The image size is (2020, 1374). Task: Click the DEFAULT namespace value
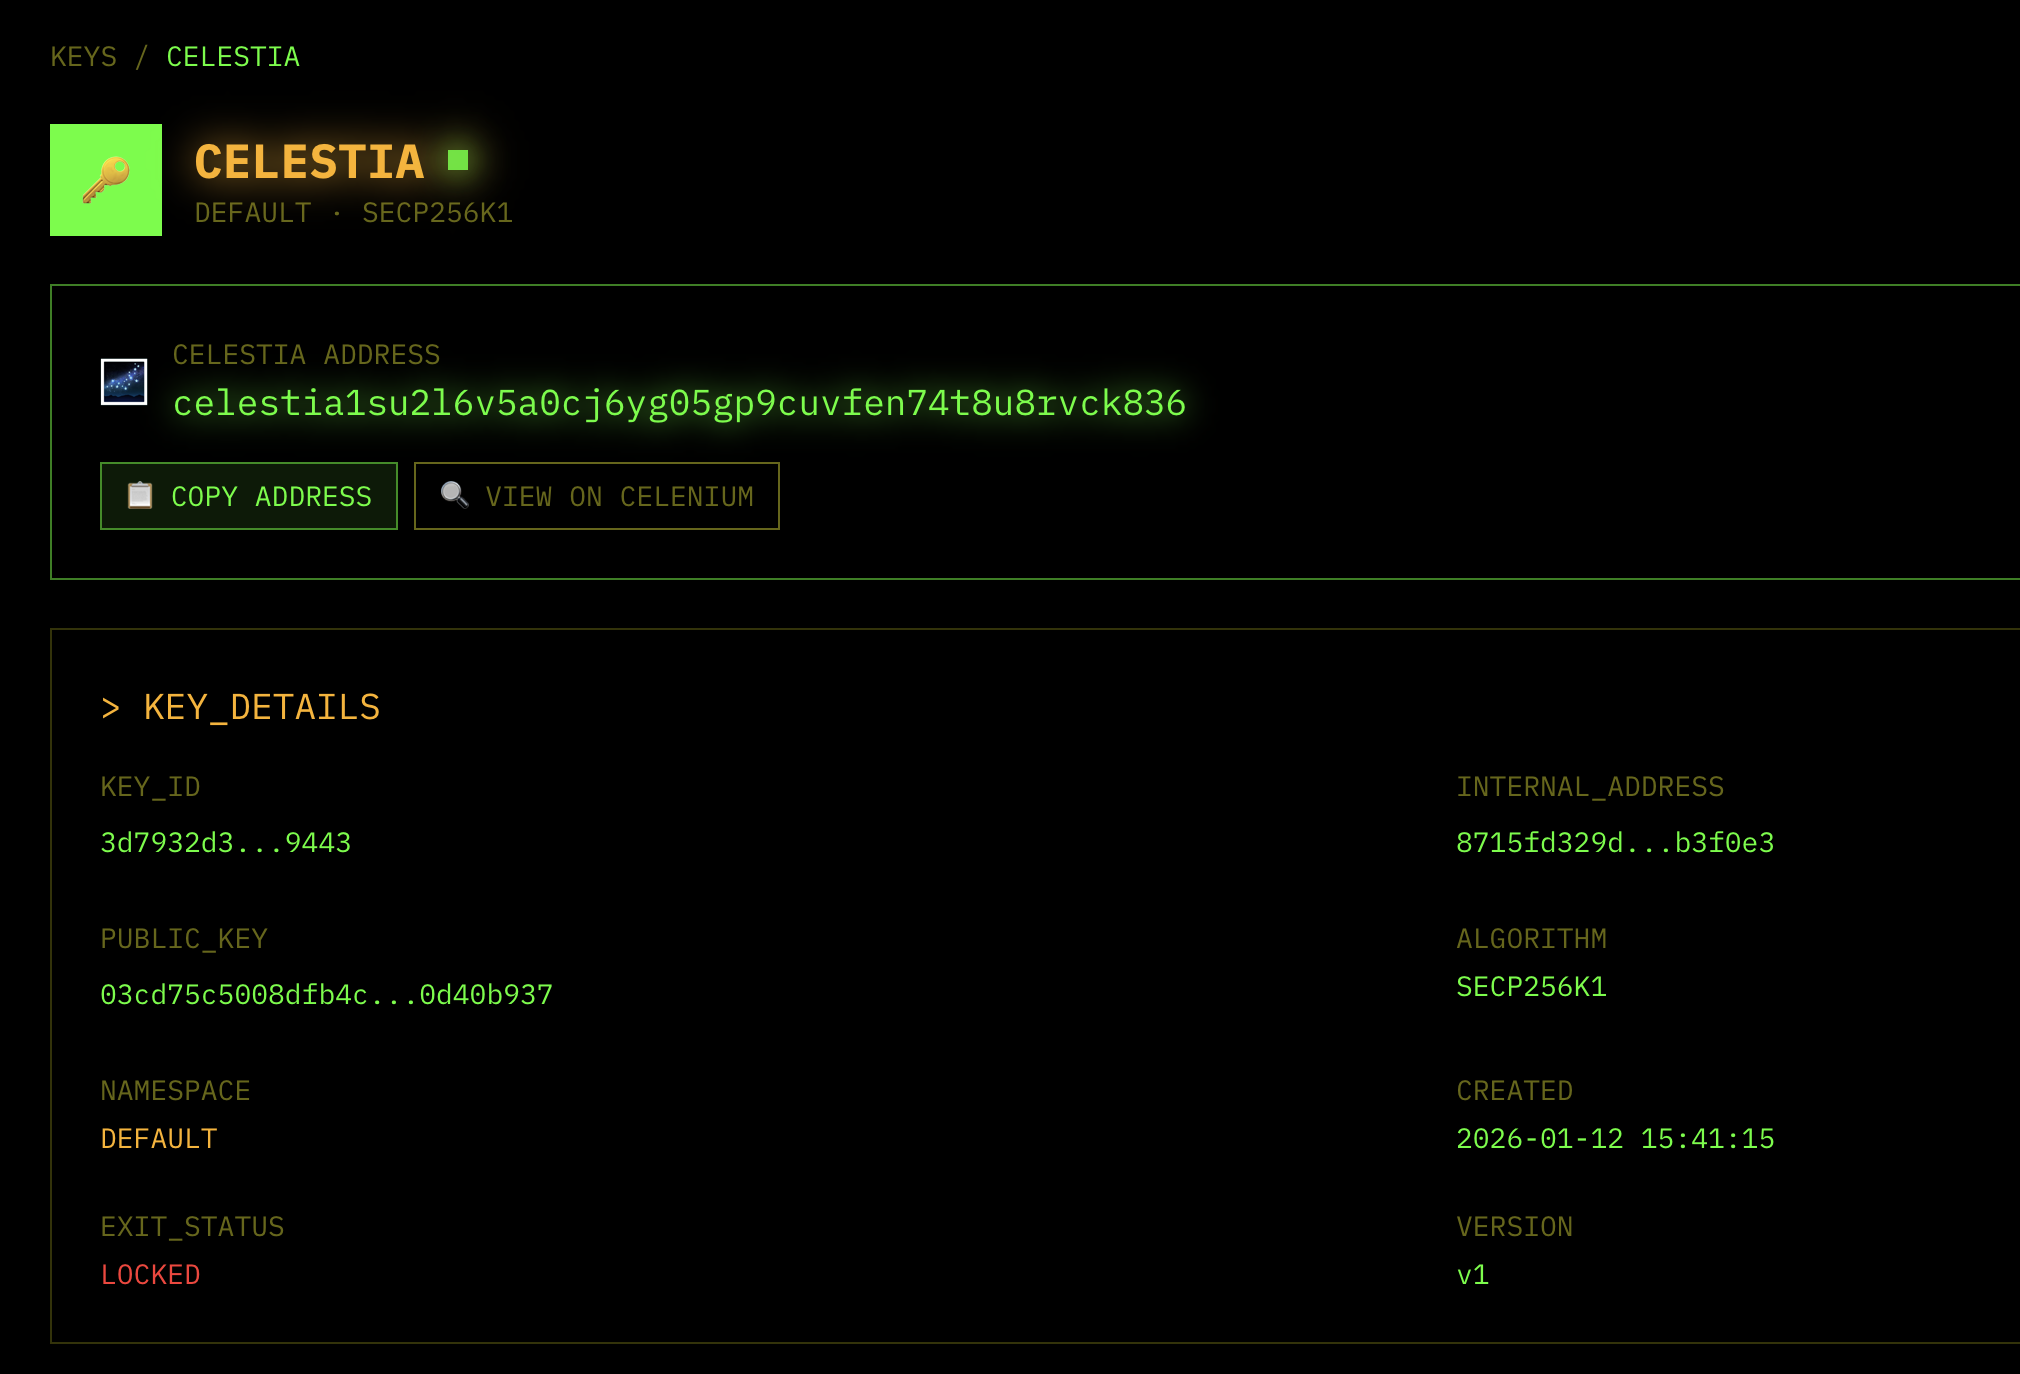(159, 1139)
